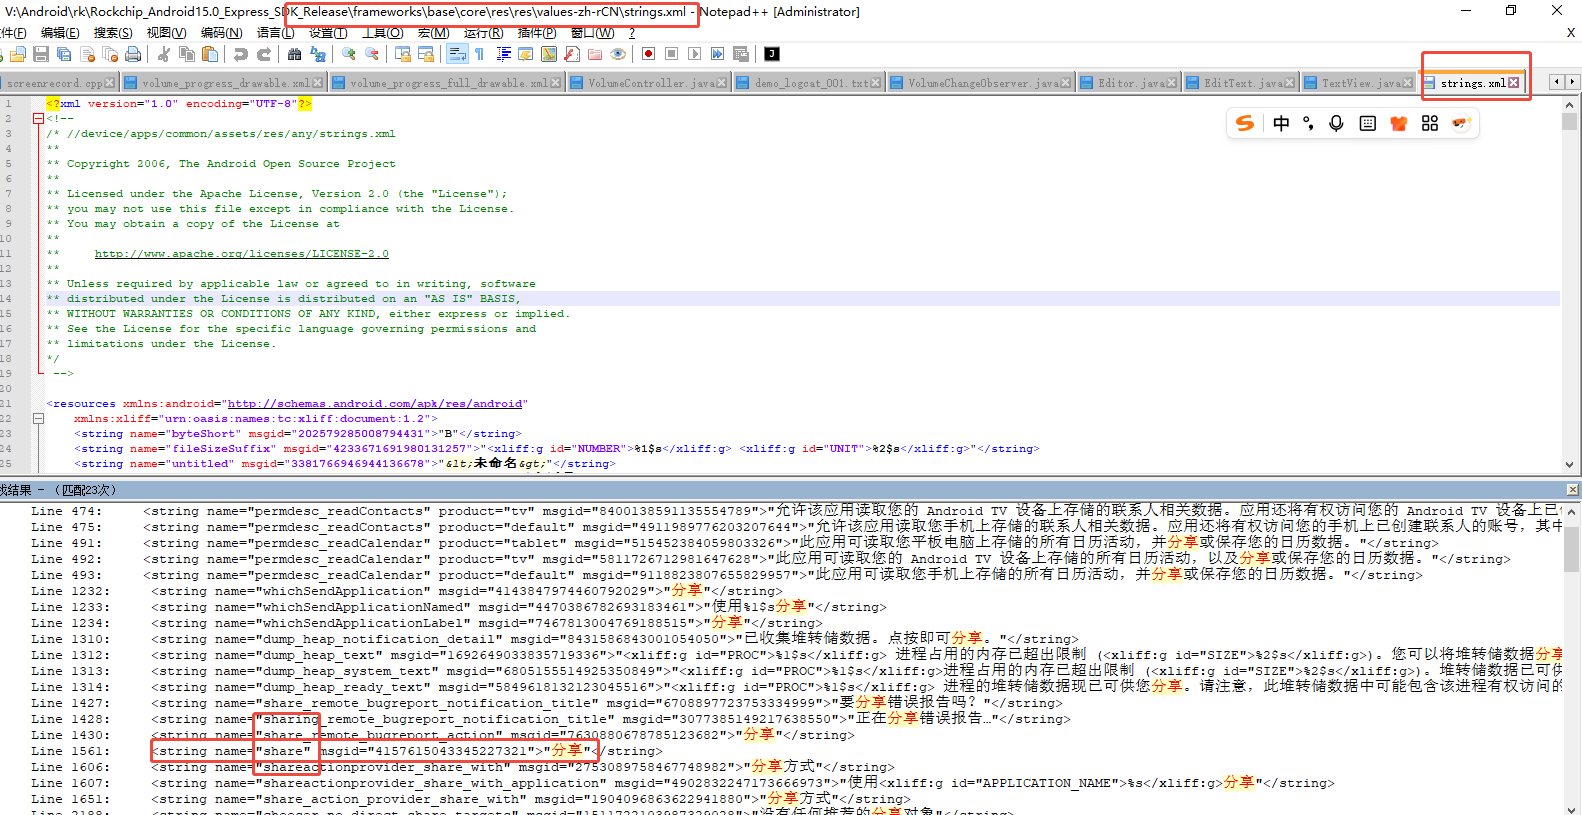The image size is (1582, 815).
Task: Switch to the TextView.java tab
Action: [1359, 83]
